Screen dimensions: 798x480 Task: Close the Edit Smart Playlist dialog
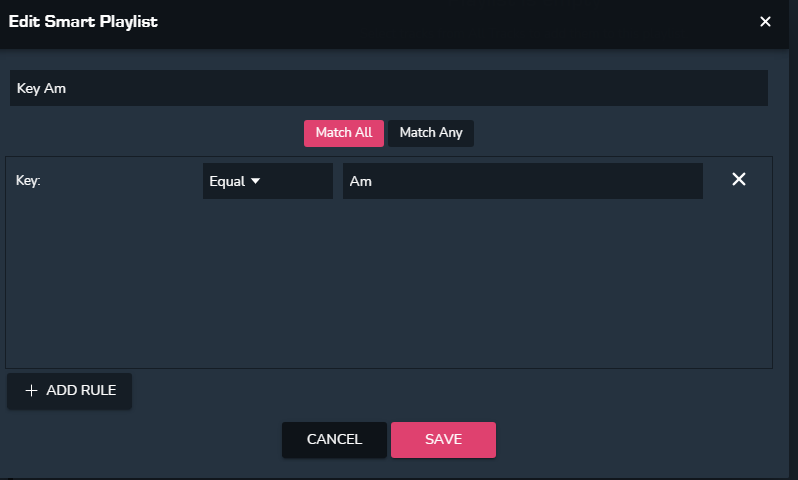point(765,21)
